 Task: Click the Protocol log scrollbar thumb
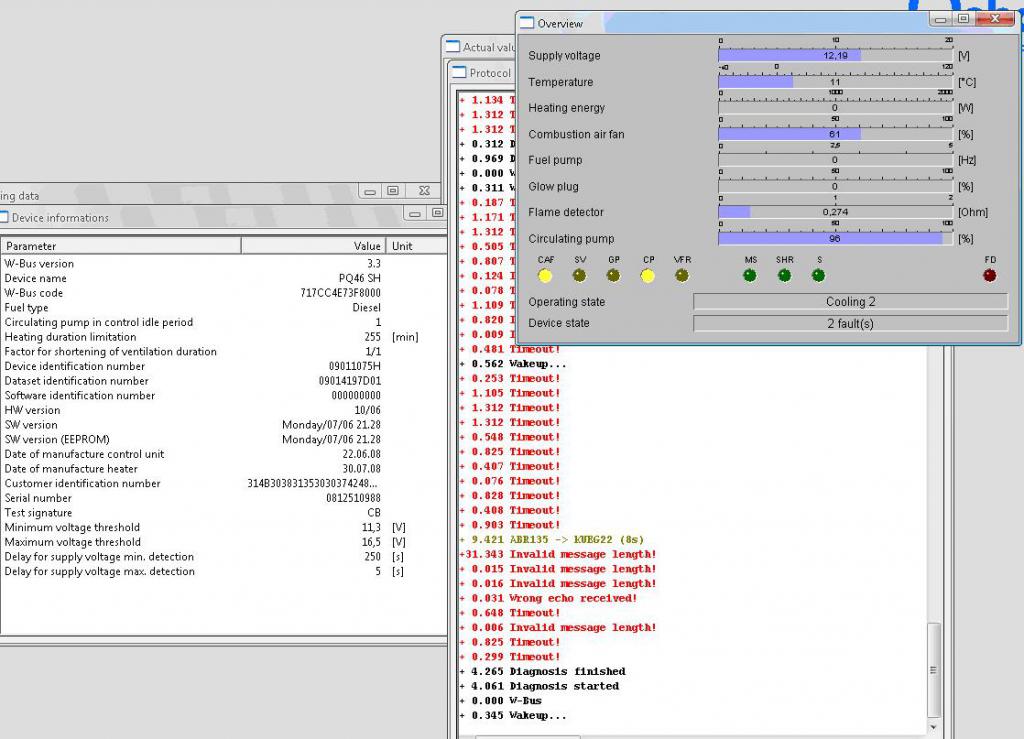pyautogui.click(x=934, y=670)
